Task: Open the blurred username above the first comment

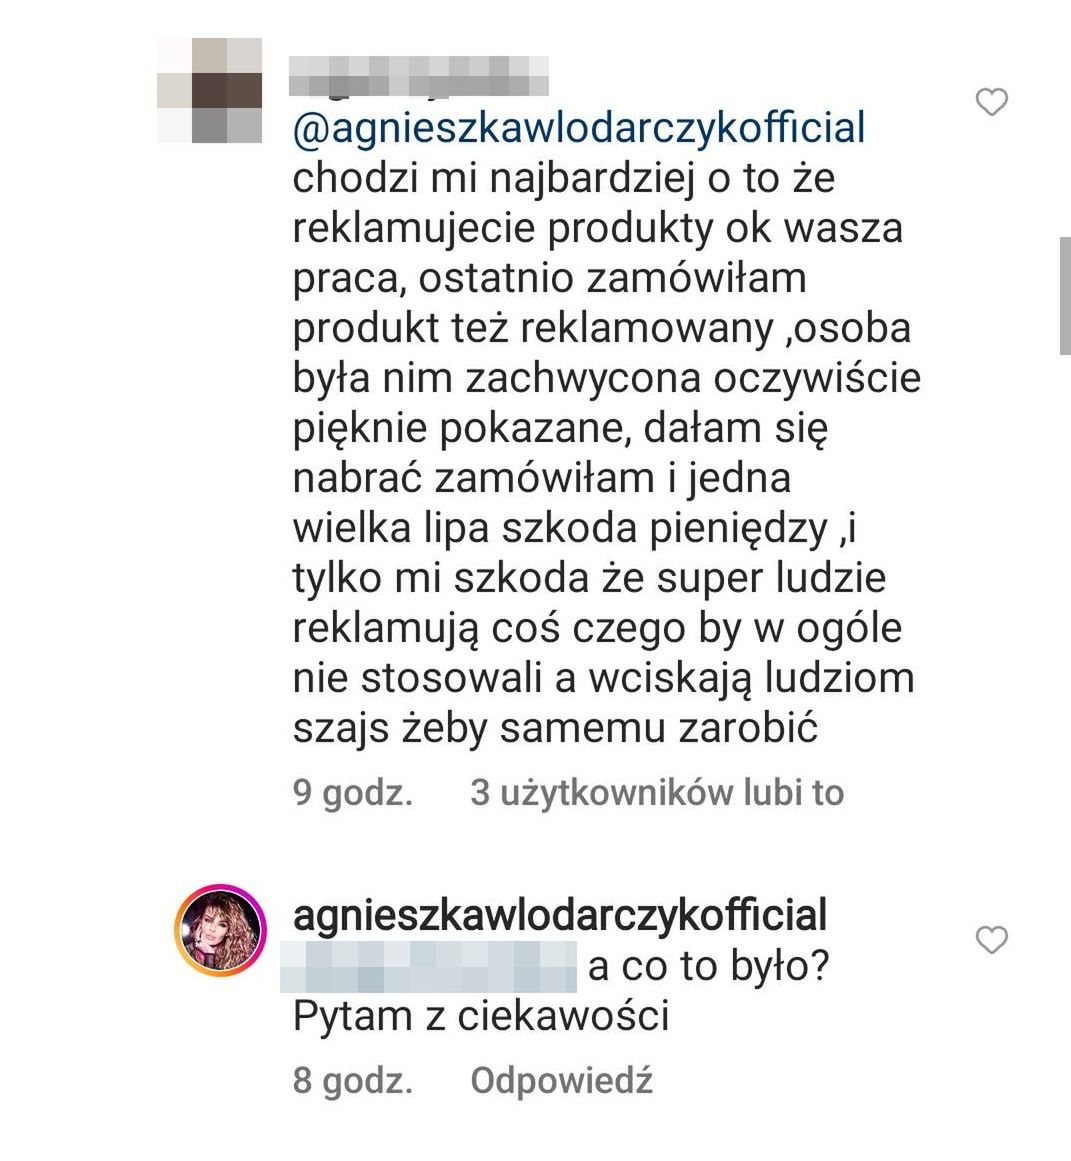Action: coord(418,76)
